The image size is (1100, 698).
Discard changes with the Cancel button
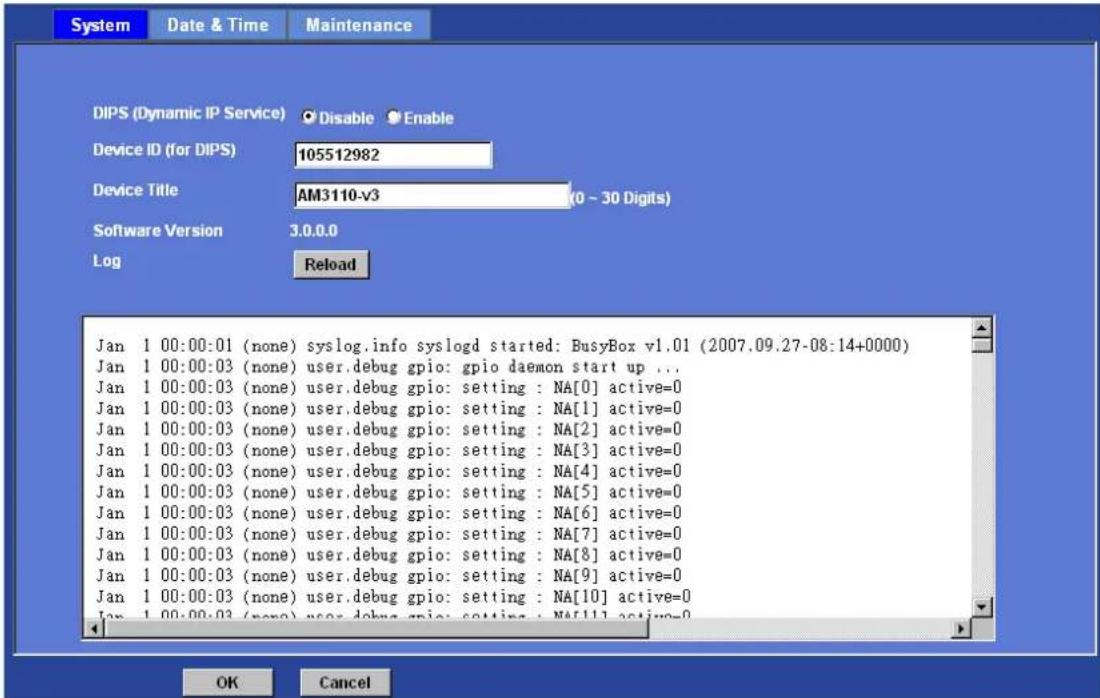[344, 683]
